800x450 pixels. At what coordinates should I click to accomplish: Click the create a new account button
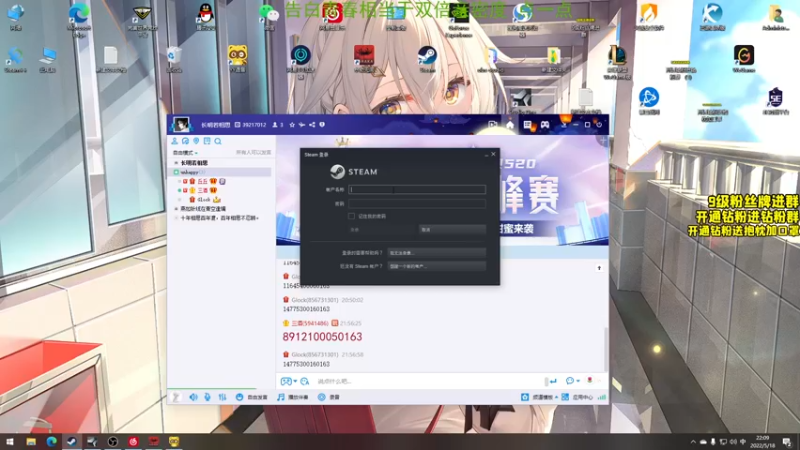click(436, 266)
